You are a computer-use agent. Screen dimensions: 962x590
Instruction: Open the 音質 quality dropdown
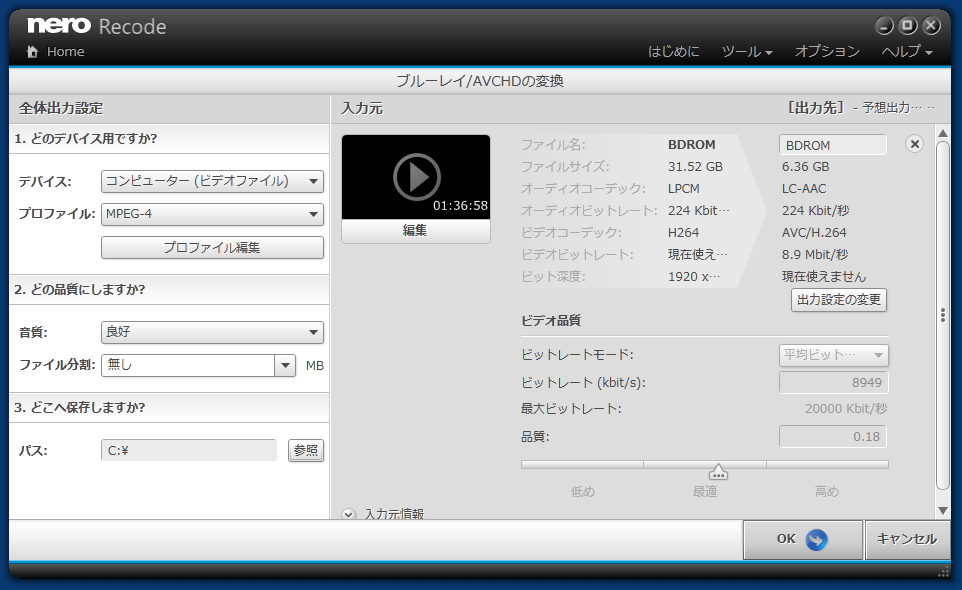212,332
